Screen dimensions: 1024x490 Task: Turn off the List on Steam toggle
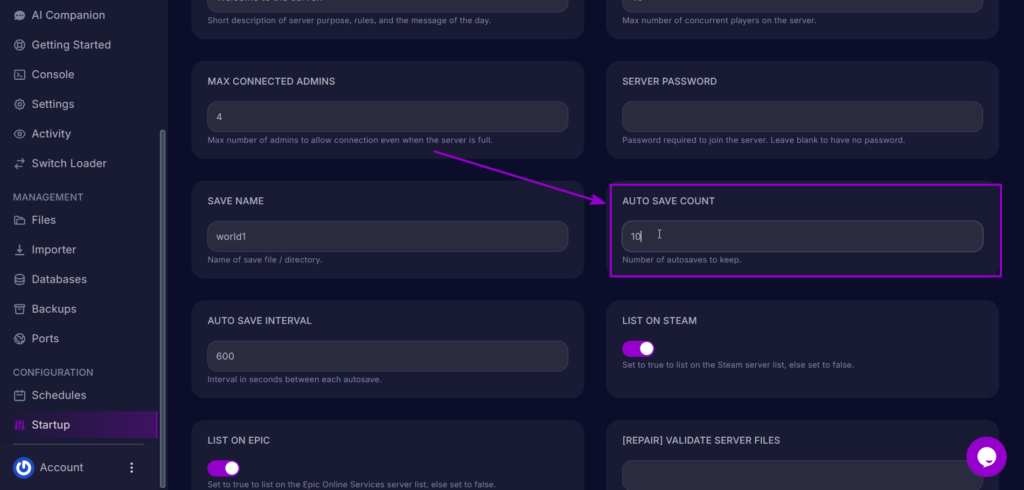coord(638,348)
